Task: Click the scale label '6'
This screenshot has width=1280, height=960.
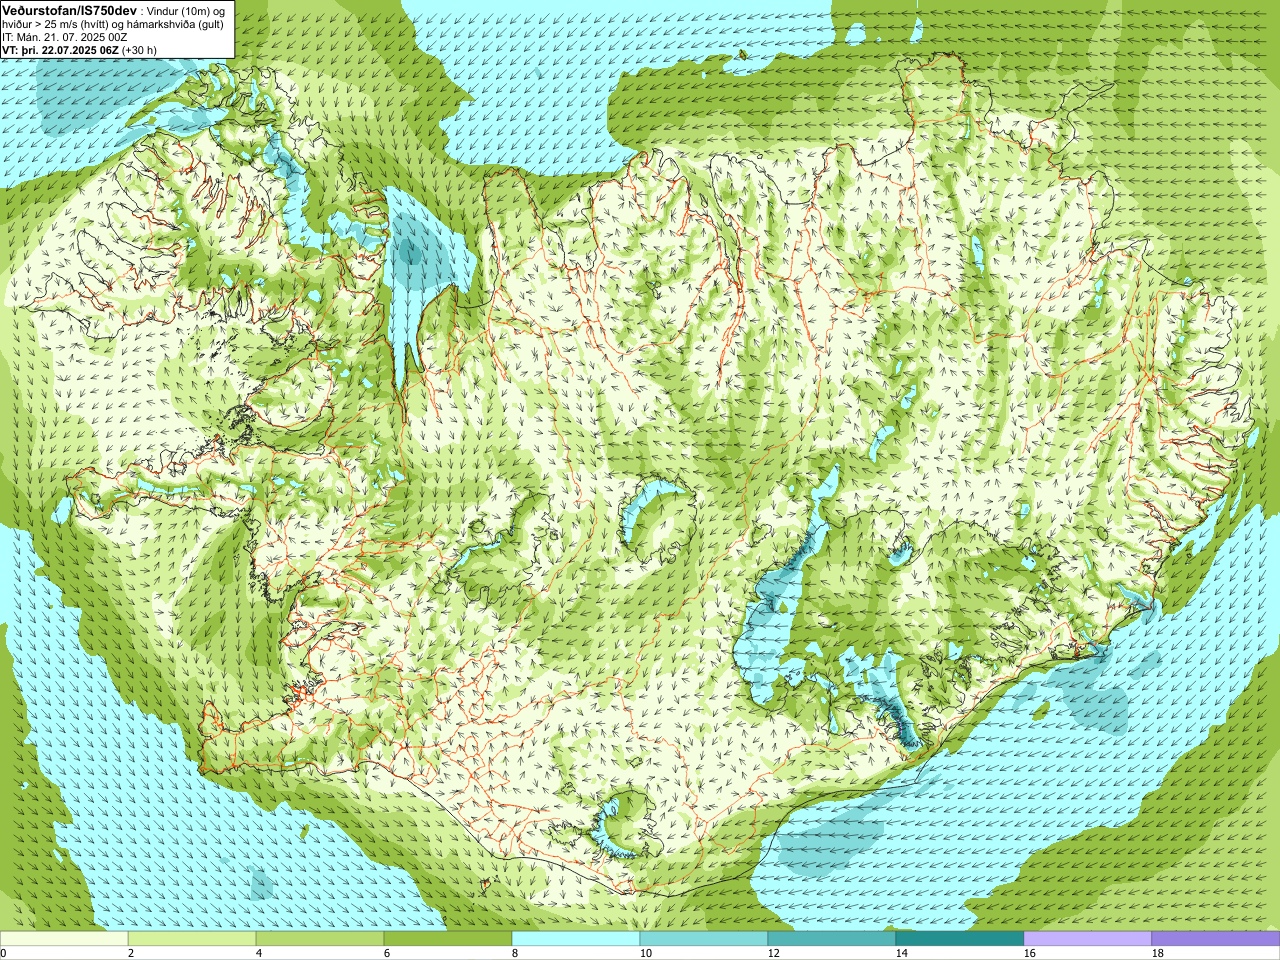Action: tap(387, 953)
